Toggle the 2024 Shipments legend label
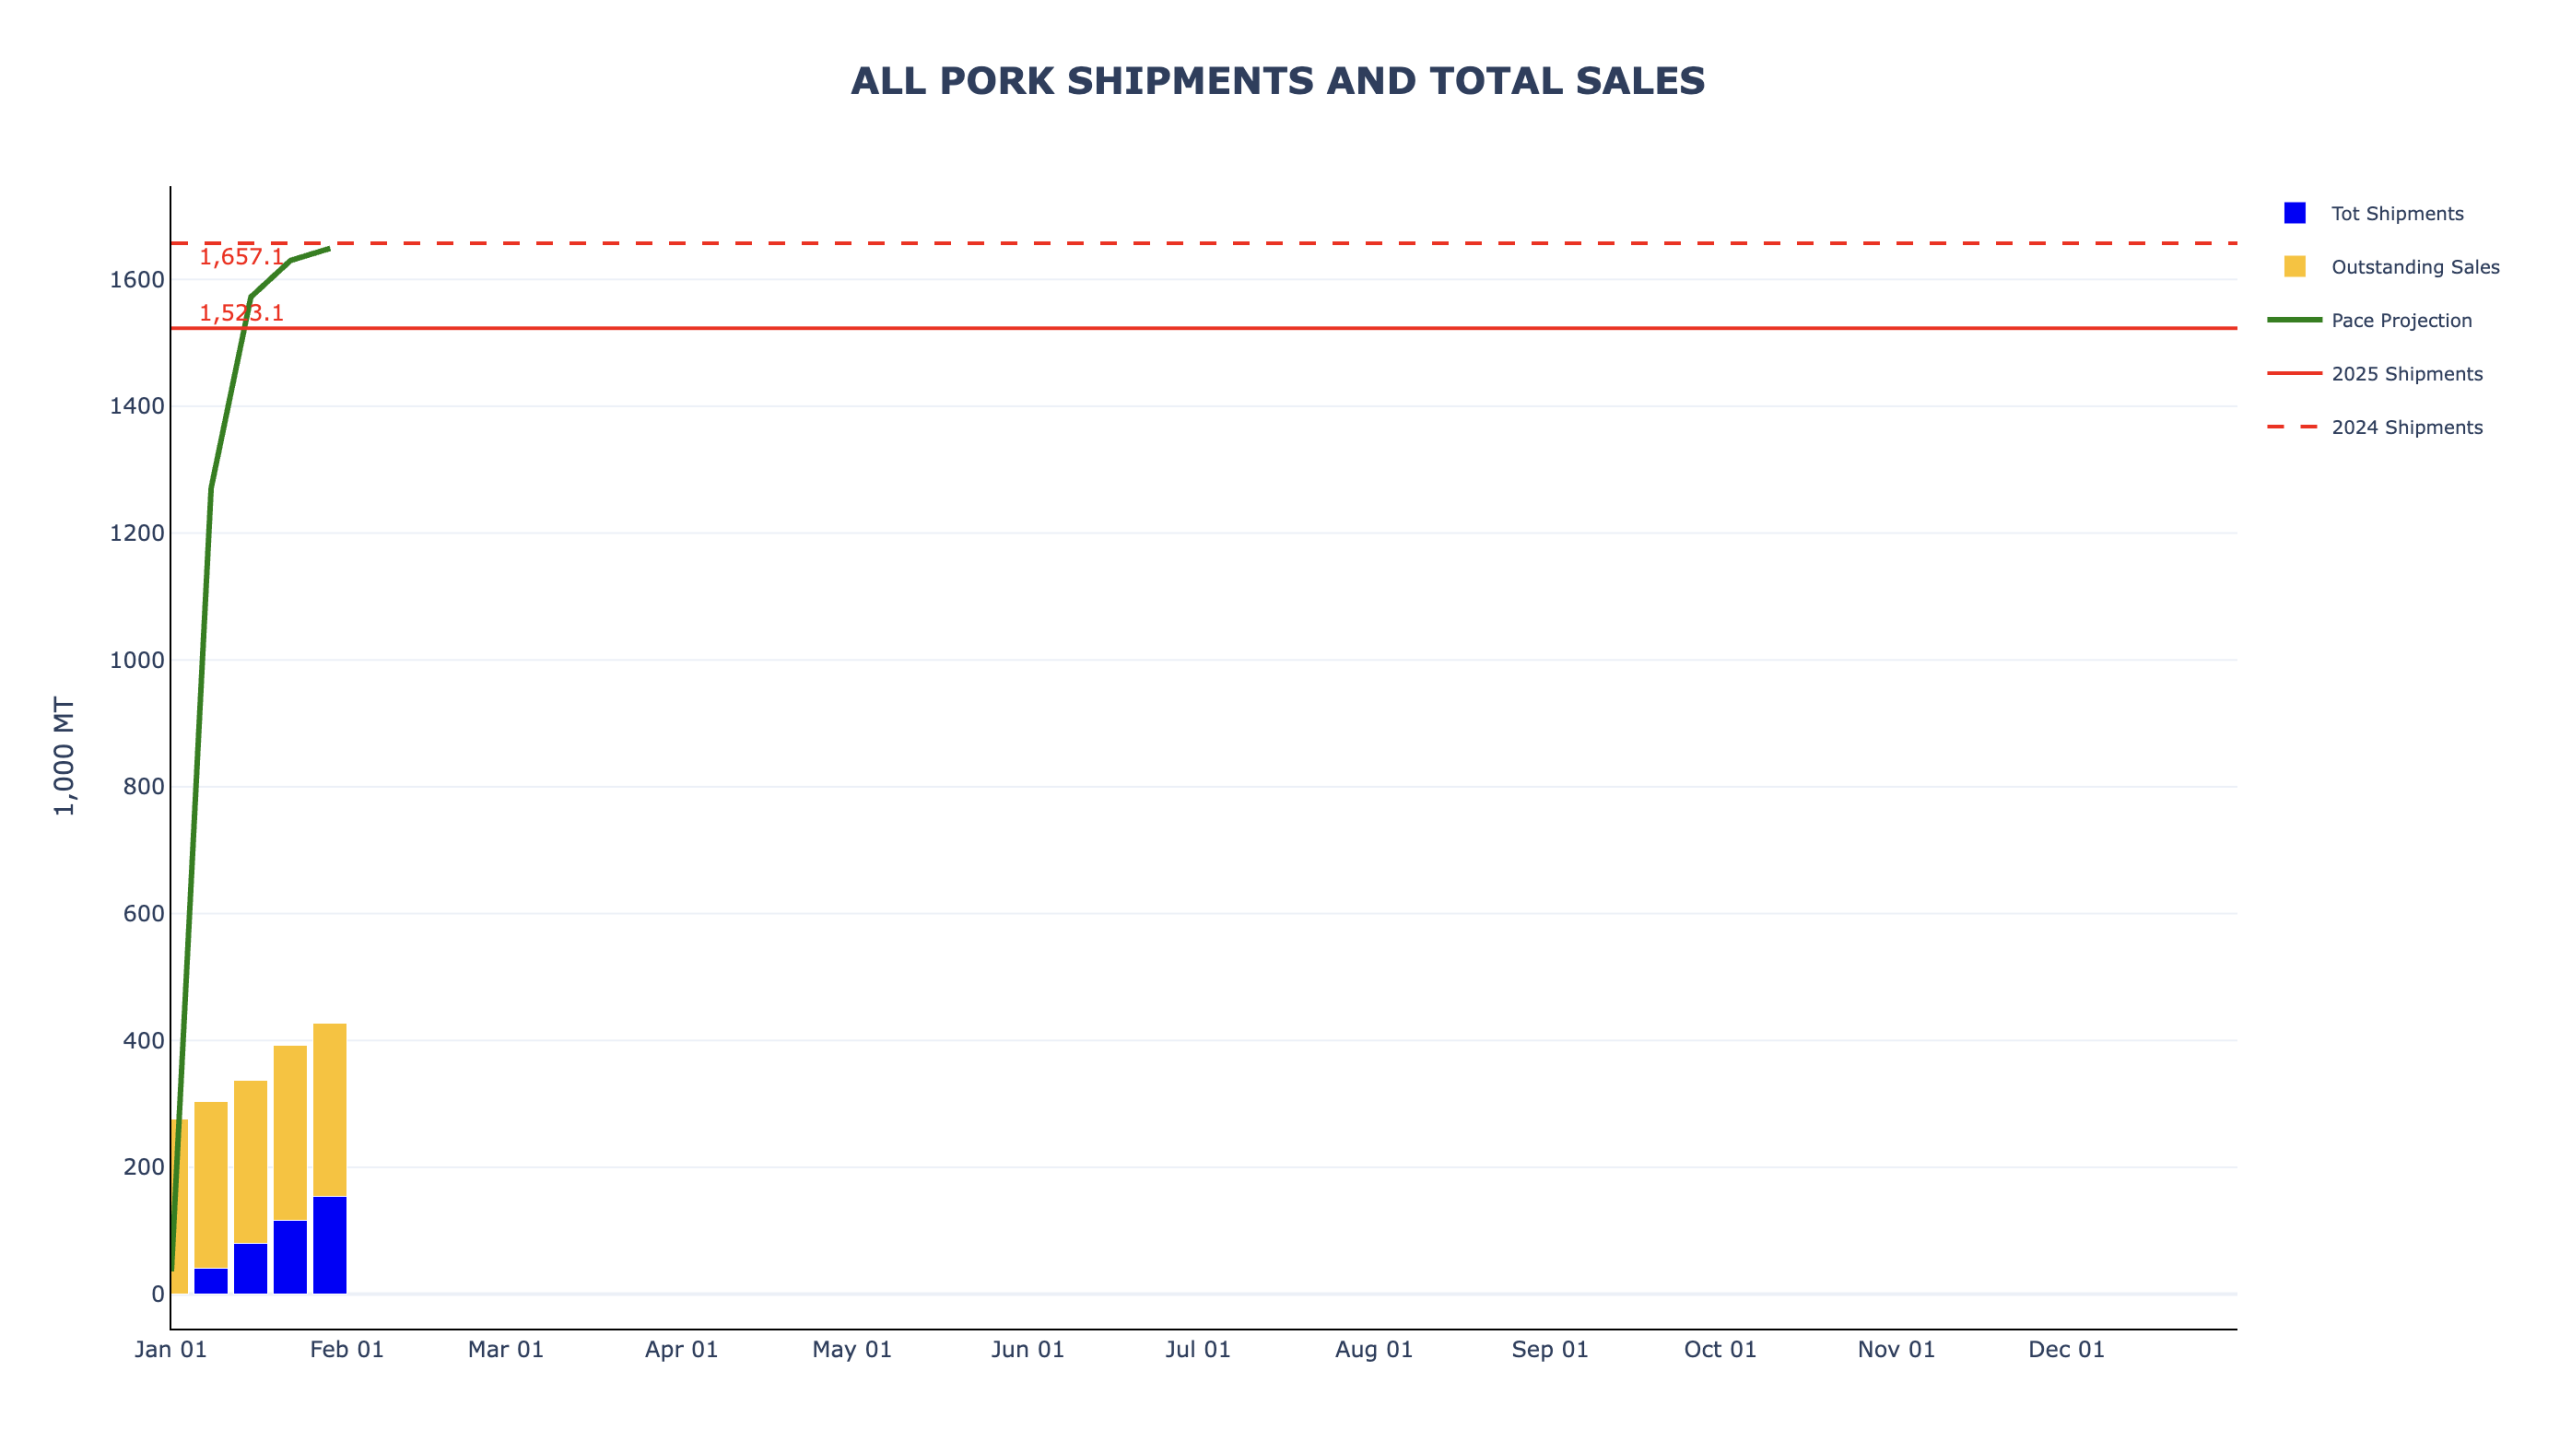This screenshot has width=2560, height=1441. [2406, 427]
